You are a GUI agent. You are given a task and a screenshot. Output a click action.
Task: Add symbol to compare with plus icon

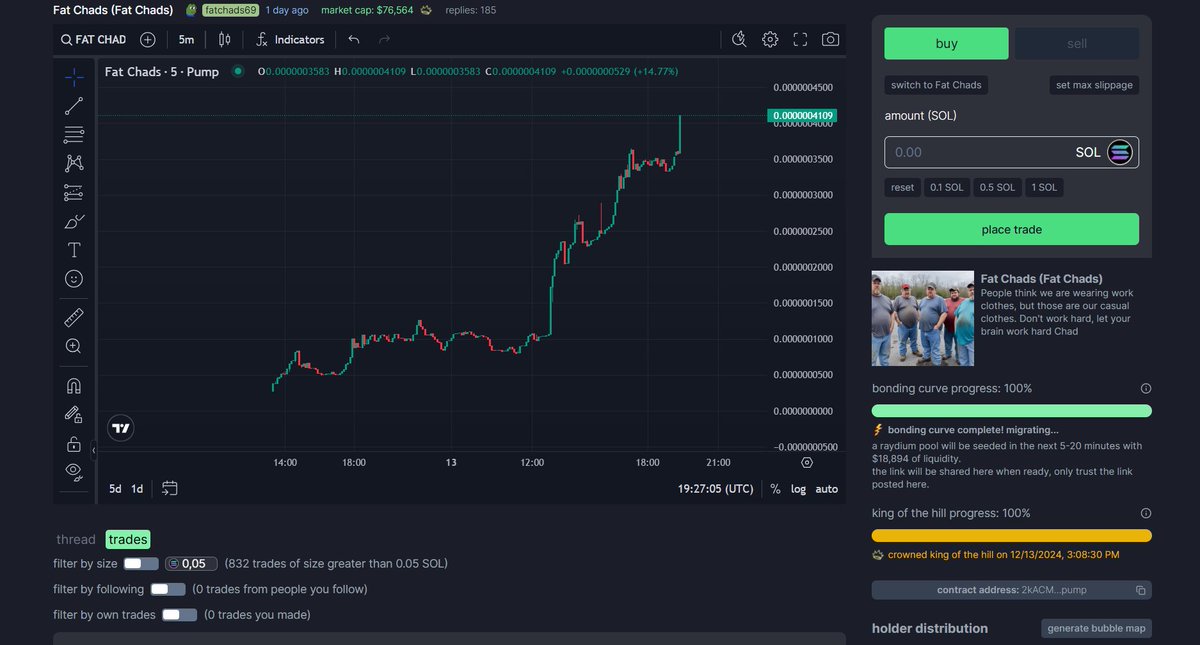tap(148, 40)
